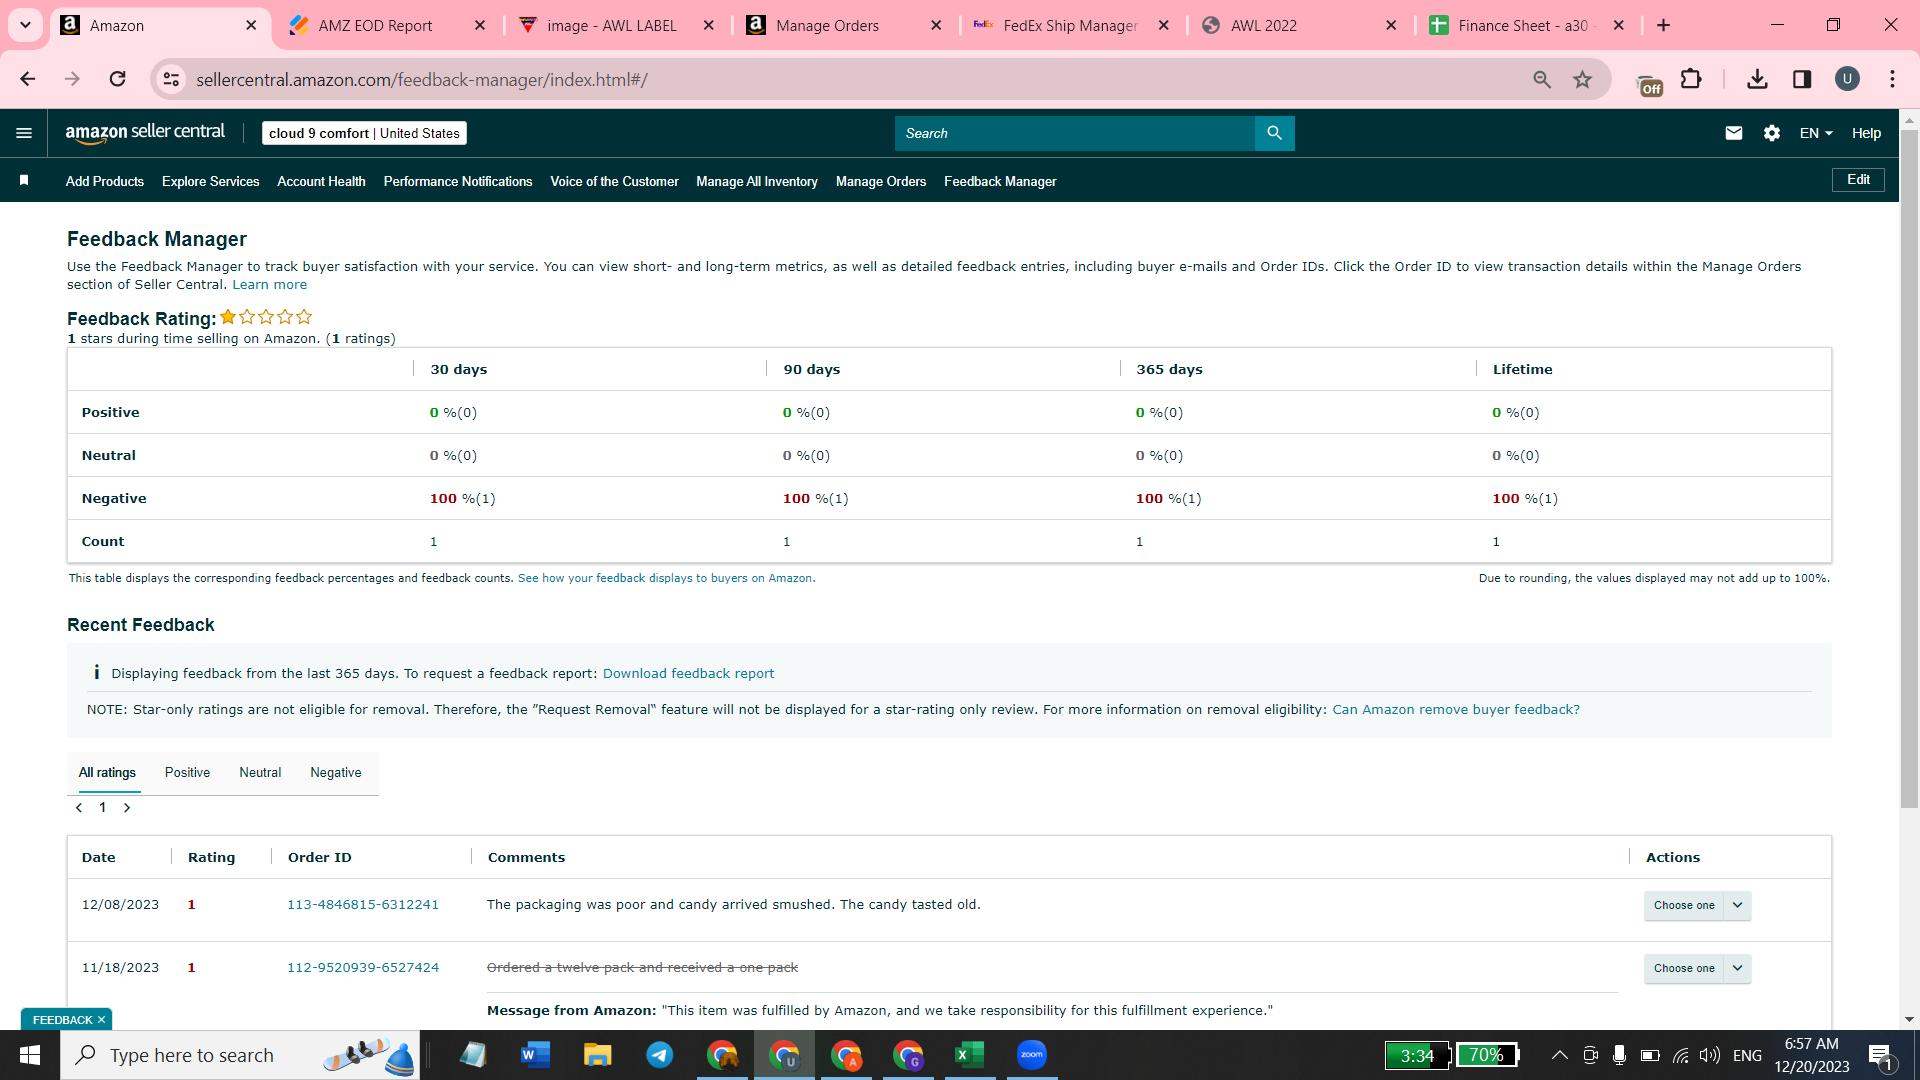This screenshot has width=1920, height=1080.
Task: Click the Seller Central search field
Action: (1075, 133)
